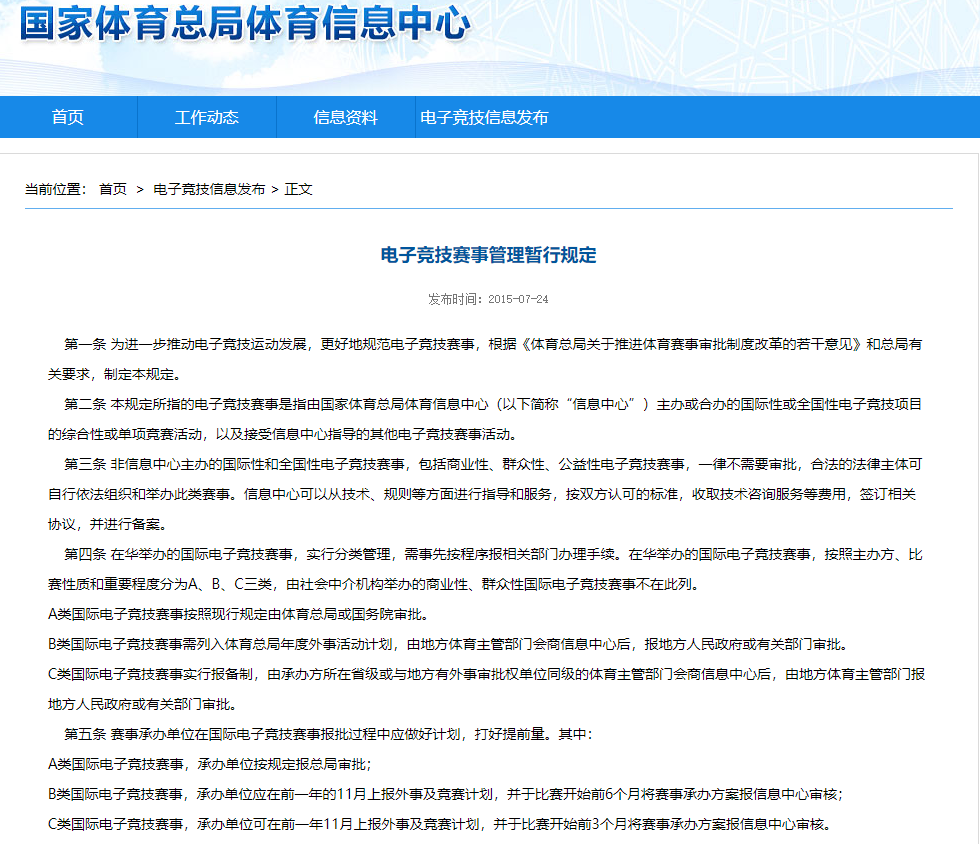Open the 工作动态 navigation item

207,118
